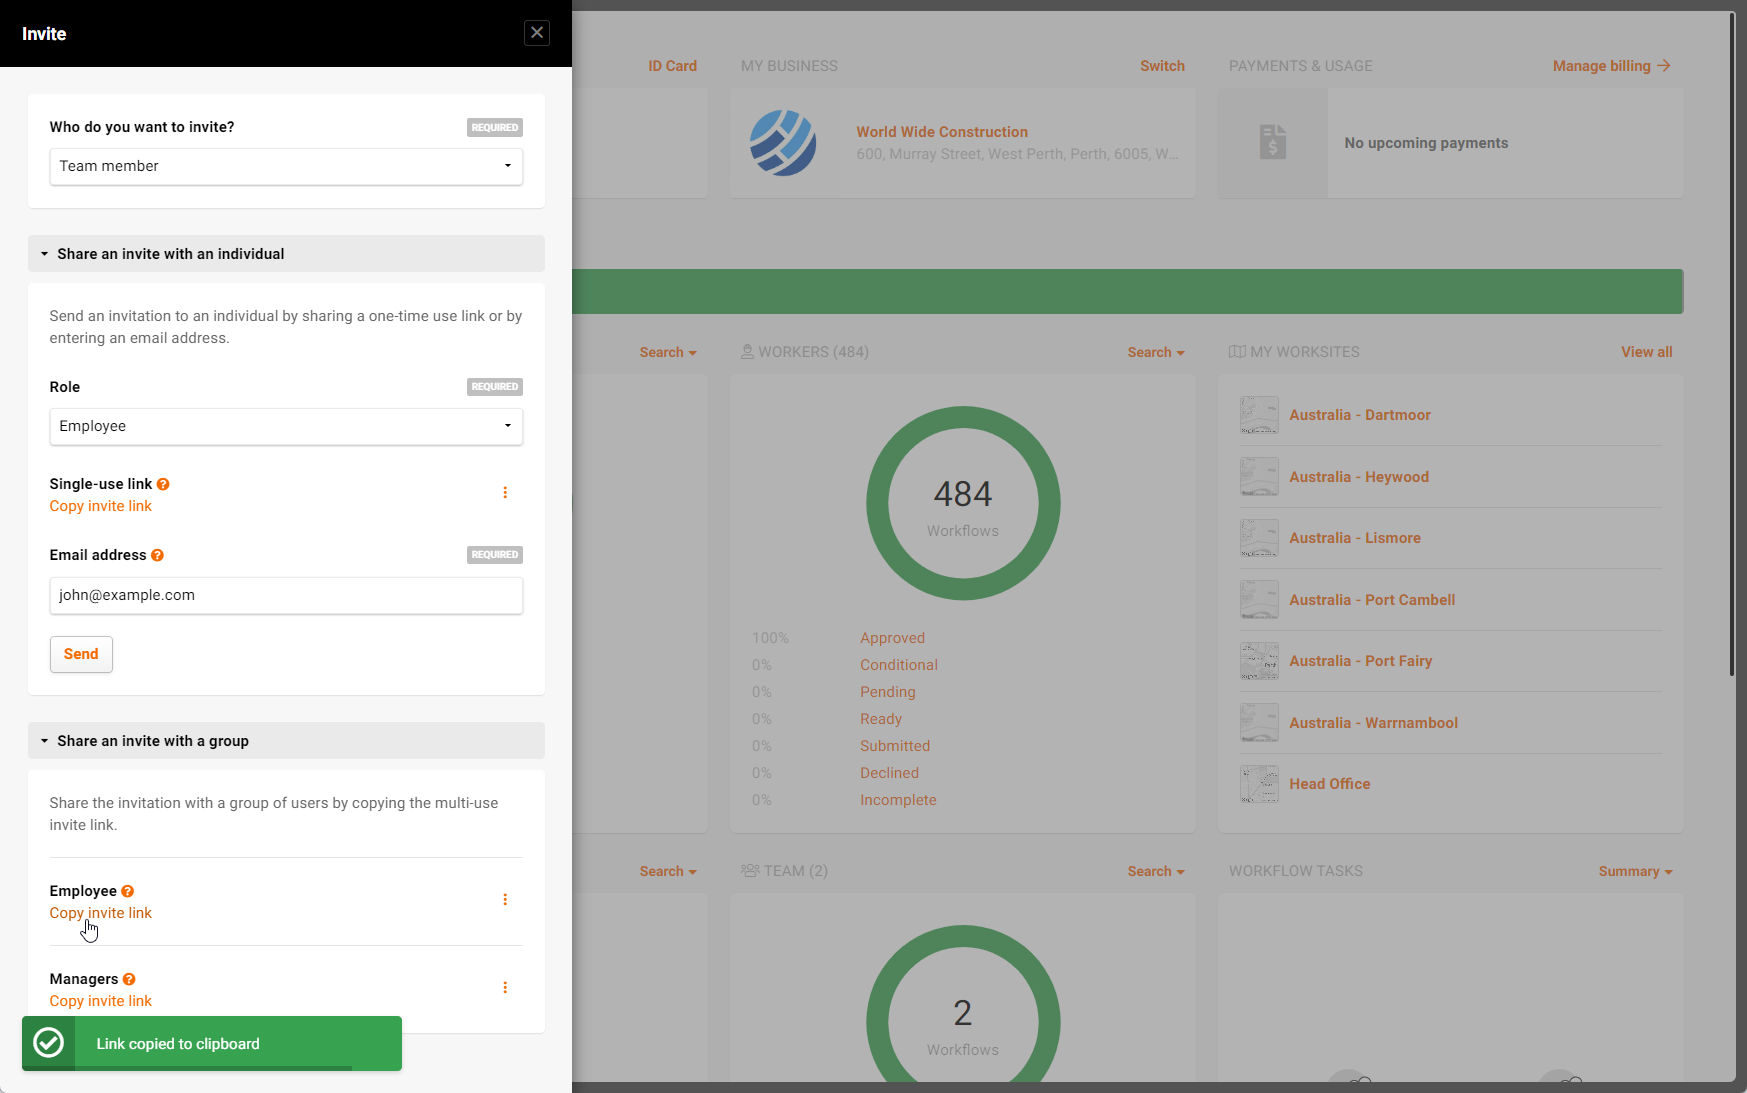
Task: Open the 'Who do you want to invite' dropdown
Action: tap(286, 166)
